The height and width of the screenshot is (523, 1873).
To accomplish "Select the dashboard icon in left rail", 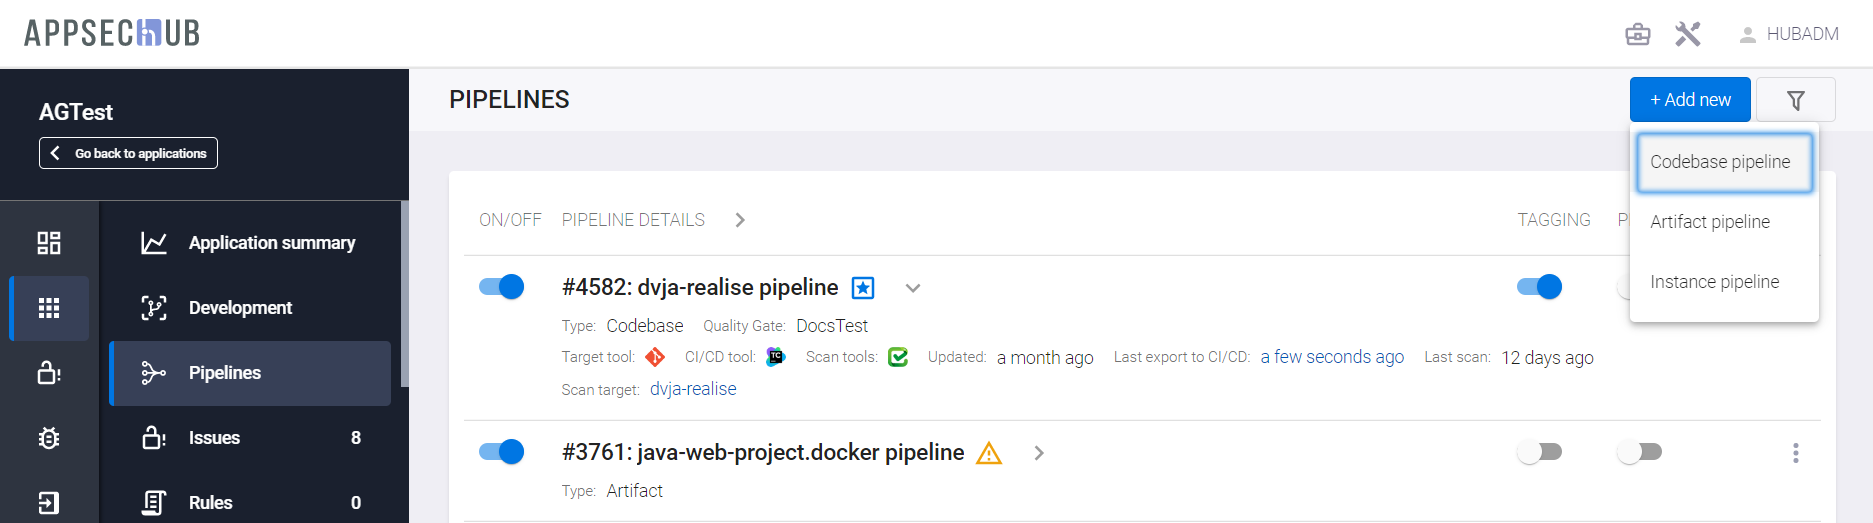I will (49, 243).
